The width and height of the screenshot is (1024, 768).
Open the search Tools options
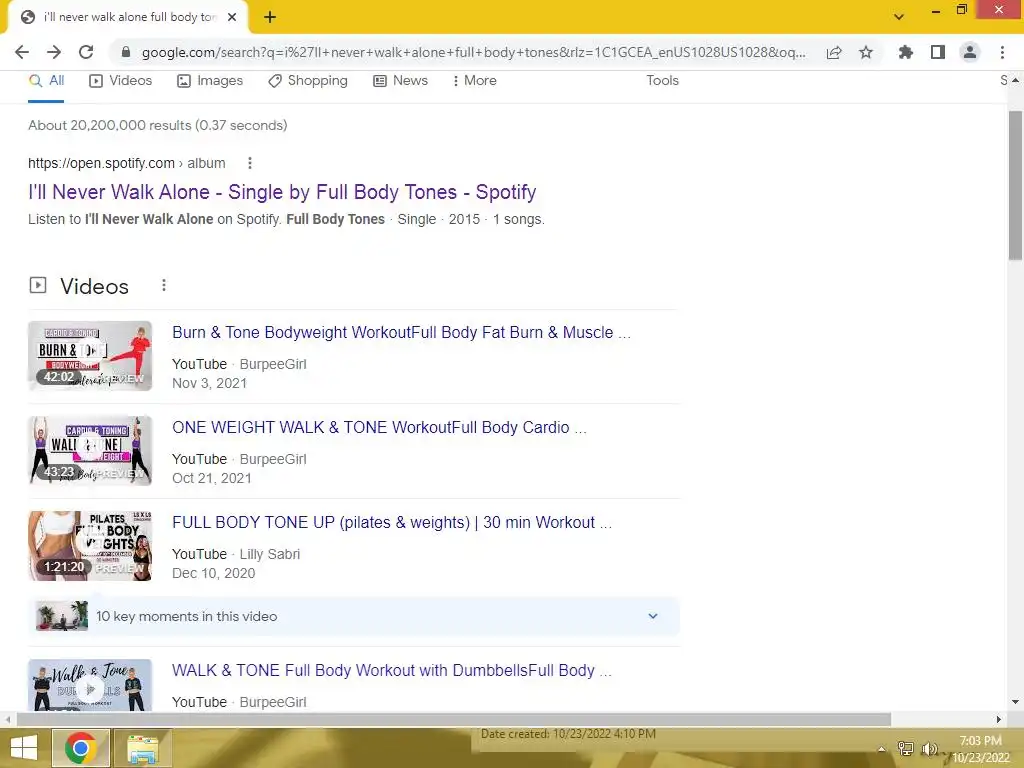662,81
